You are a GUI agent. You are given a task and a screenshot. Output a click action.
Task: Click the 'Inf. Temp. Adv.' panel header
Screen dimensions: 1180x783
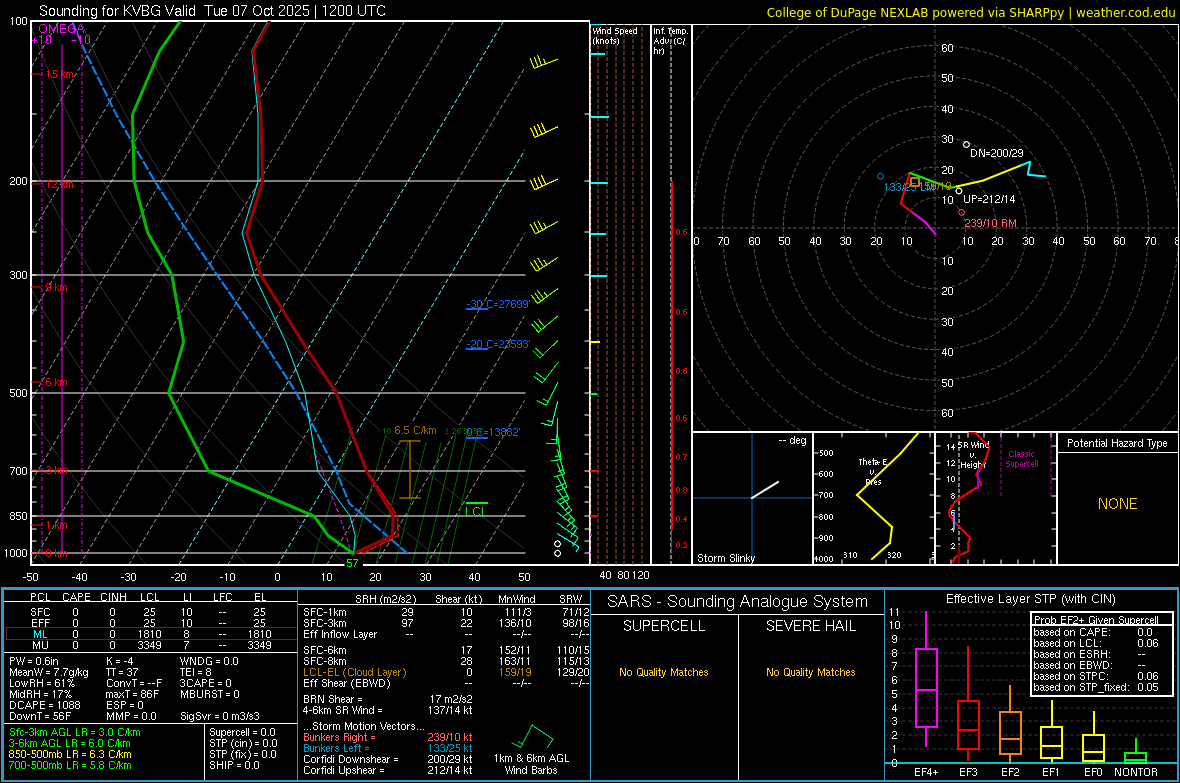click(670, 41)
